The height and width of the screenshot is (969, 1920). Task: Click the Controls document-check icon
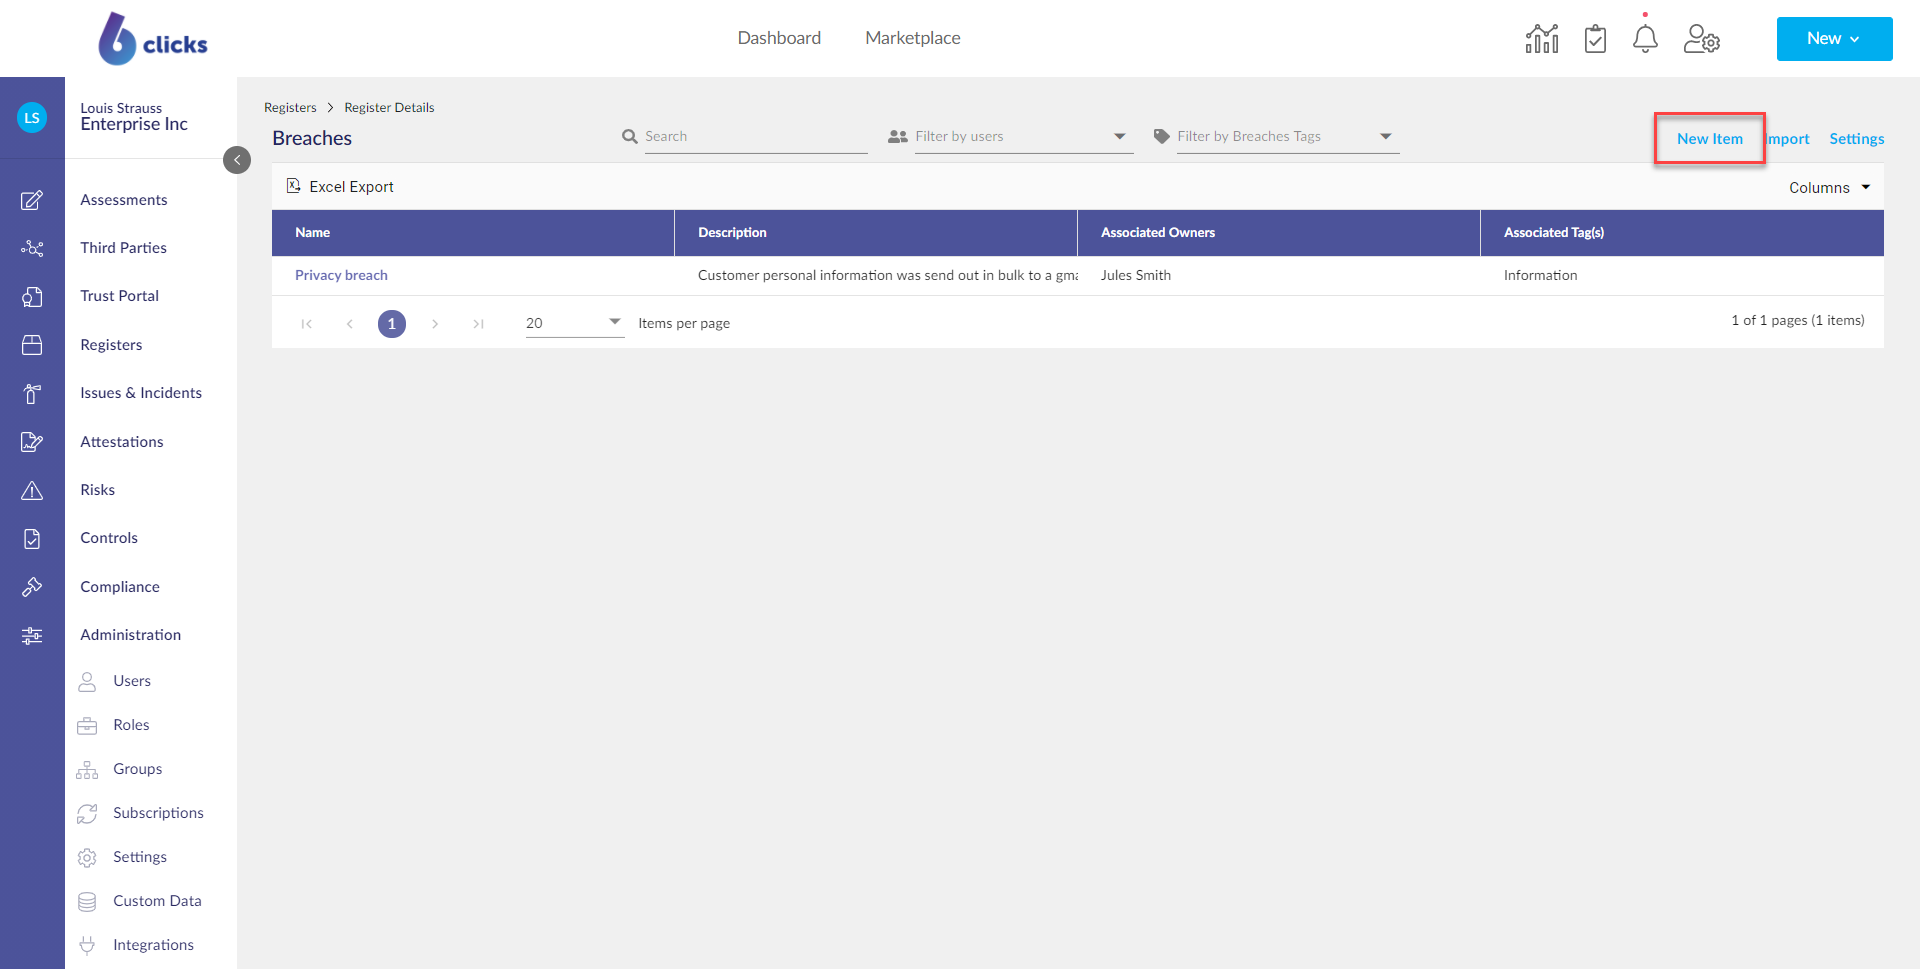(32, 538)
